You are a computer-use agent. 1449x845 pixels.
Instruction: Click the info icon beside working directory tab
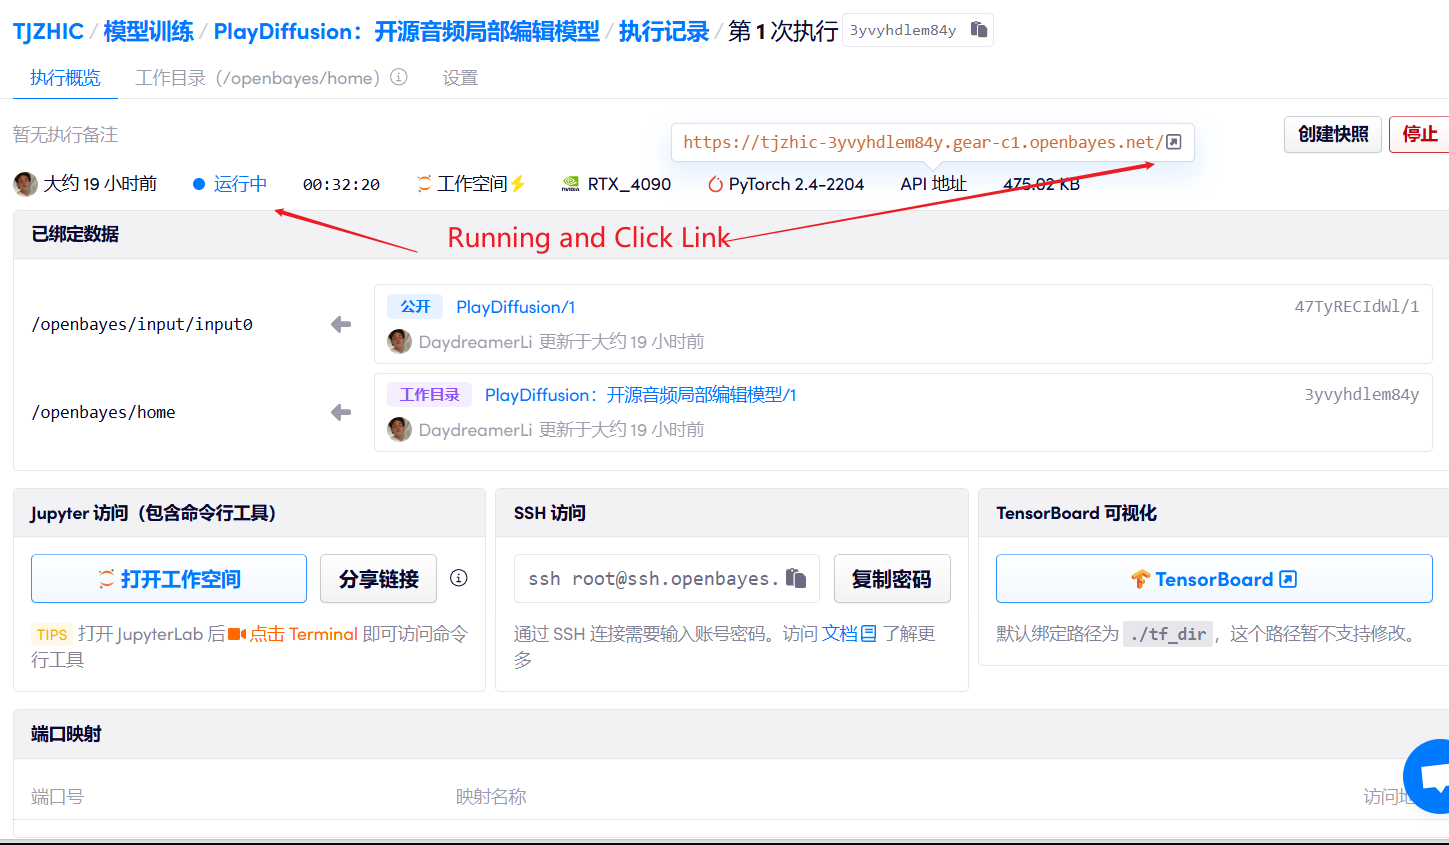tap(399, 77)
